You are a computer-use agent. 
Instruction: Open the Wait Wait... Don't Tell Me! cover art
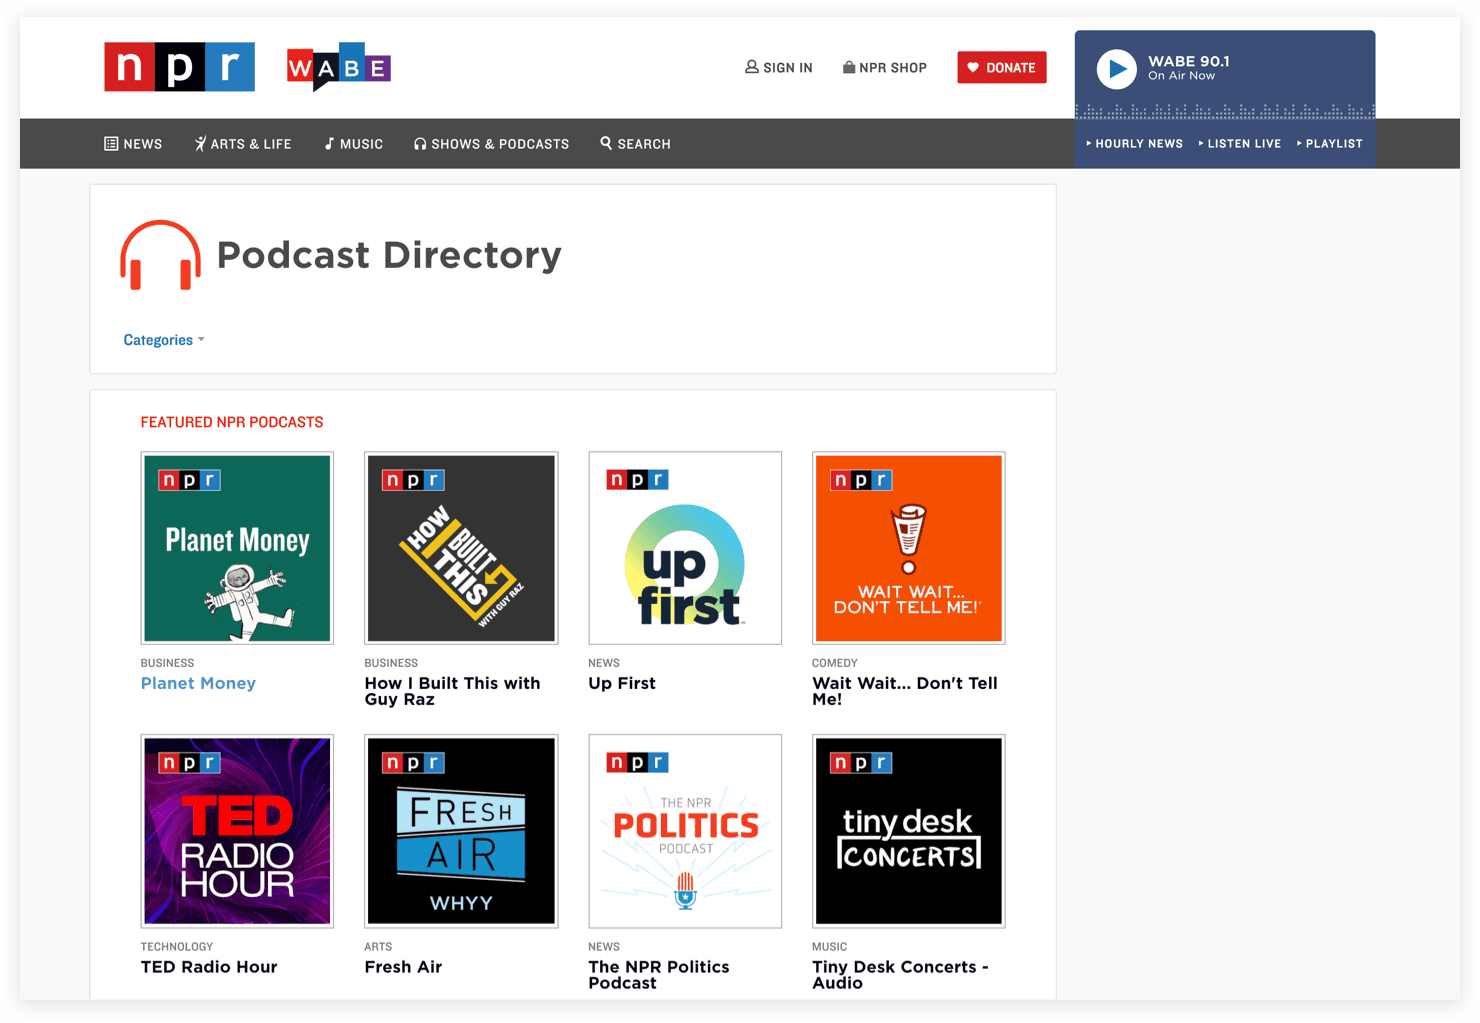tap(909, 548)
